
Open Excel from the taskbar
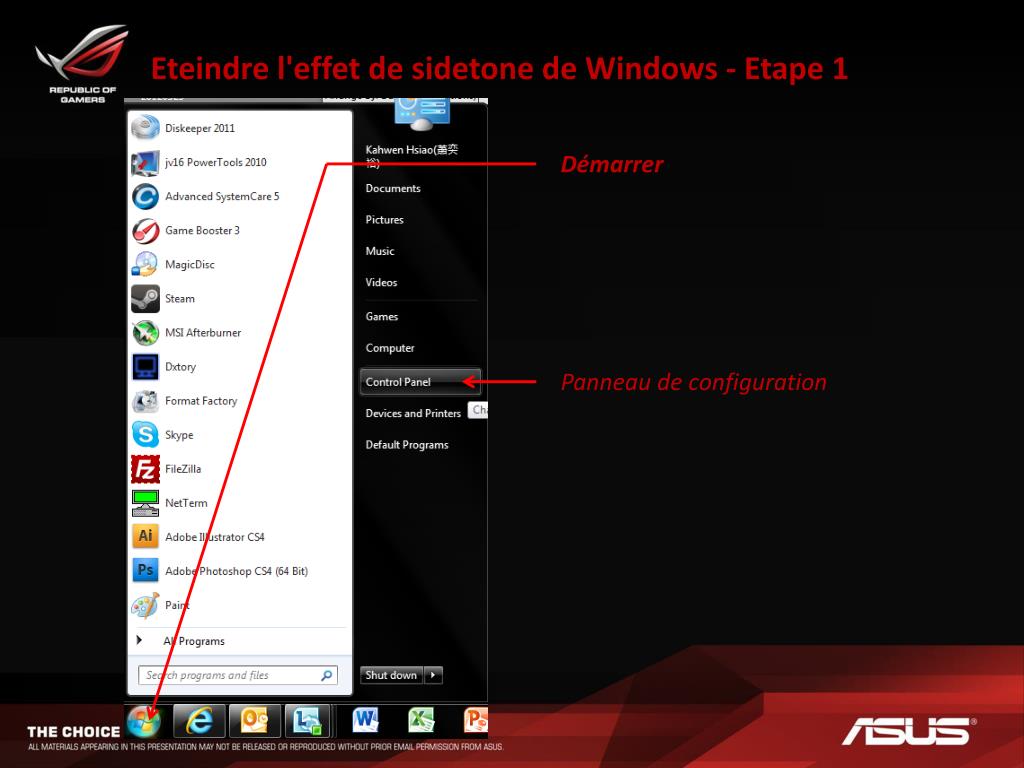point(421,721)
